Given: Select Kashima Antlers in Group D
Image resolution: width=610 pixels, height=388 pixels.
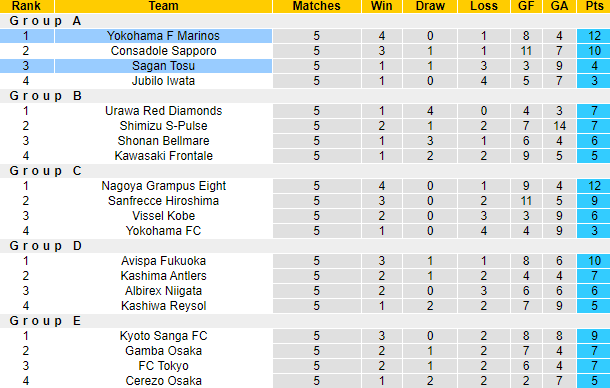Looking at the screenshot, I should pyautogui.click(x=163, y=276).
